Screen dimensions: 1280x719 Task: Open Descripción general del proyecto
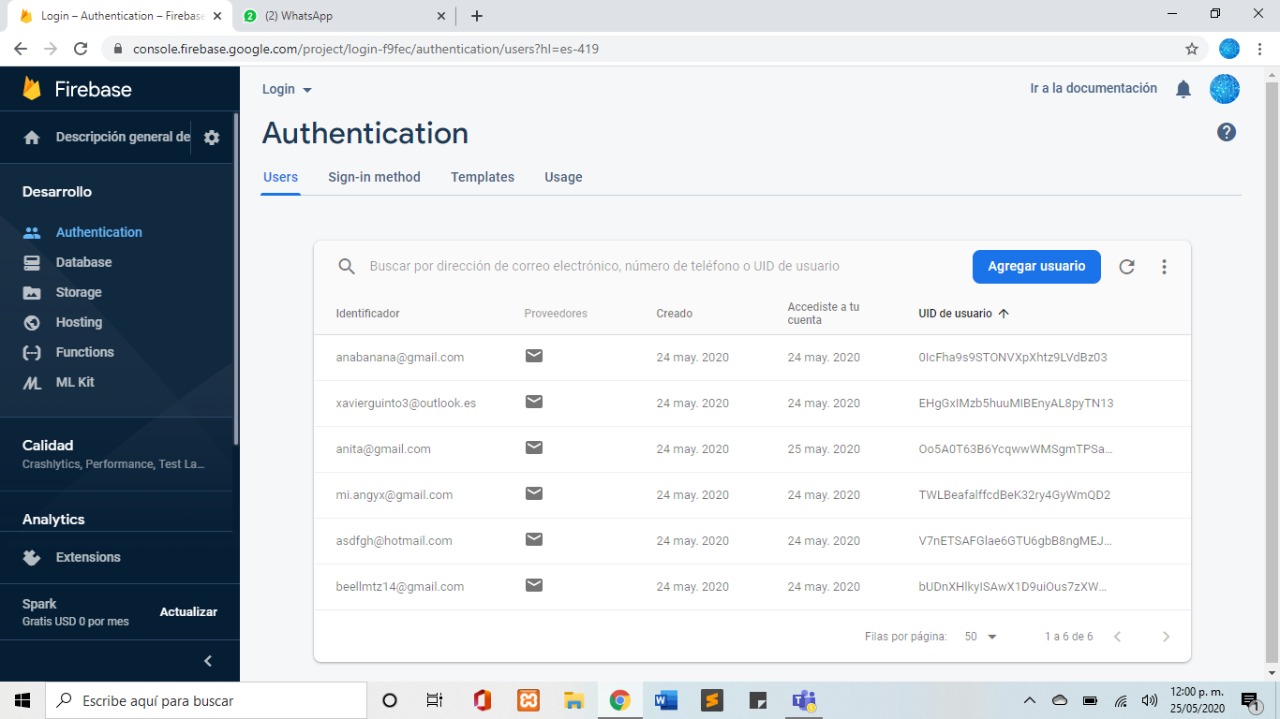tap(122, 138)
